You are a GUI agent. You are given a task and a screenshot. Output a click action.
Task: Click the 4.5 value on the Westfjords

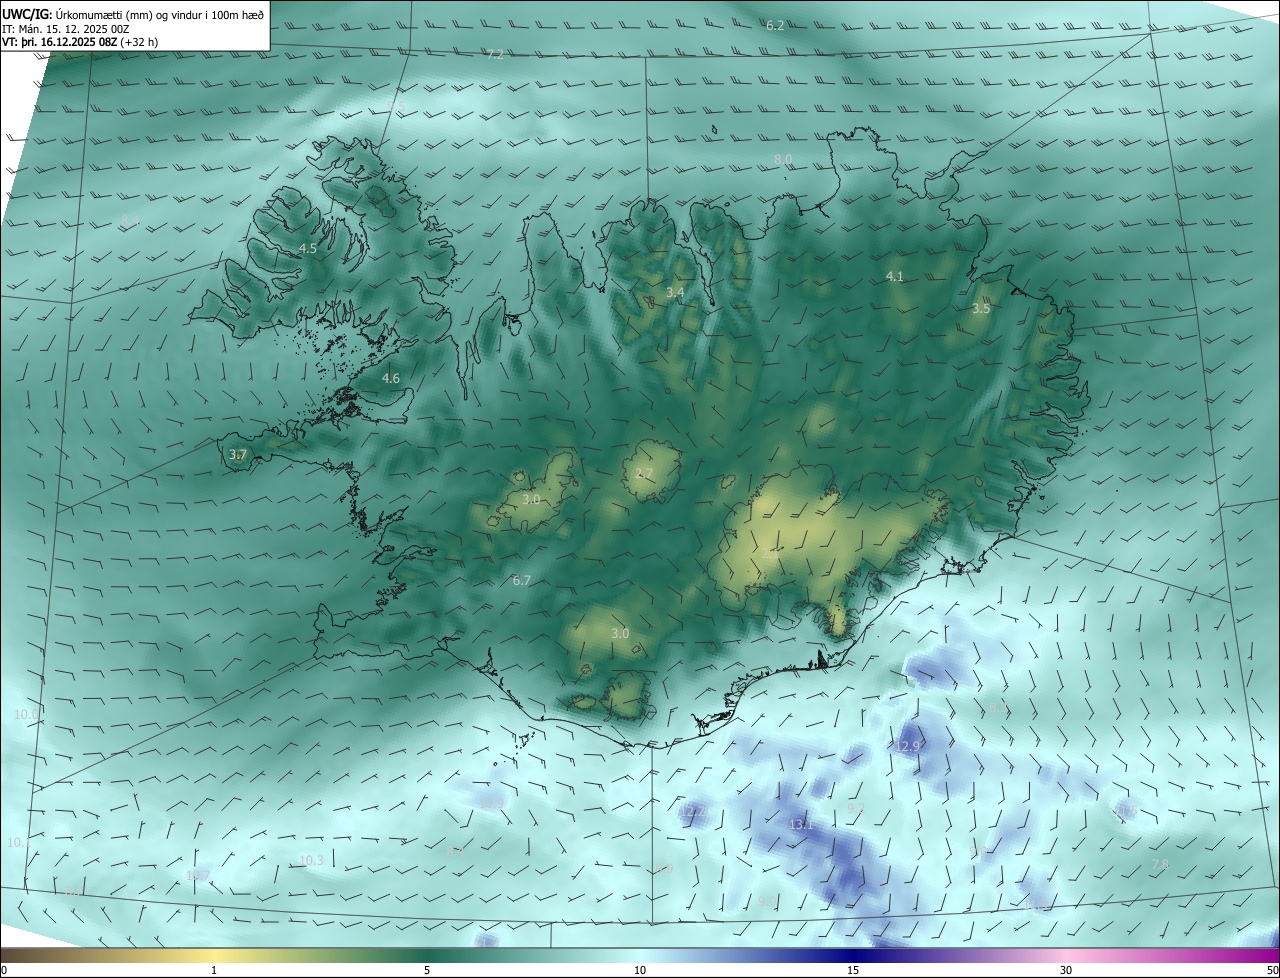[308, 248]
